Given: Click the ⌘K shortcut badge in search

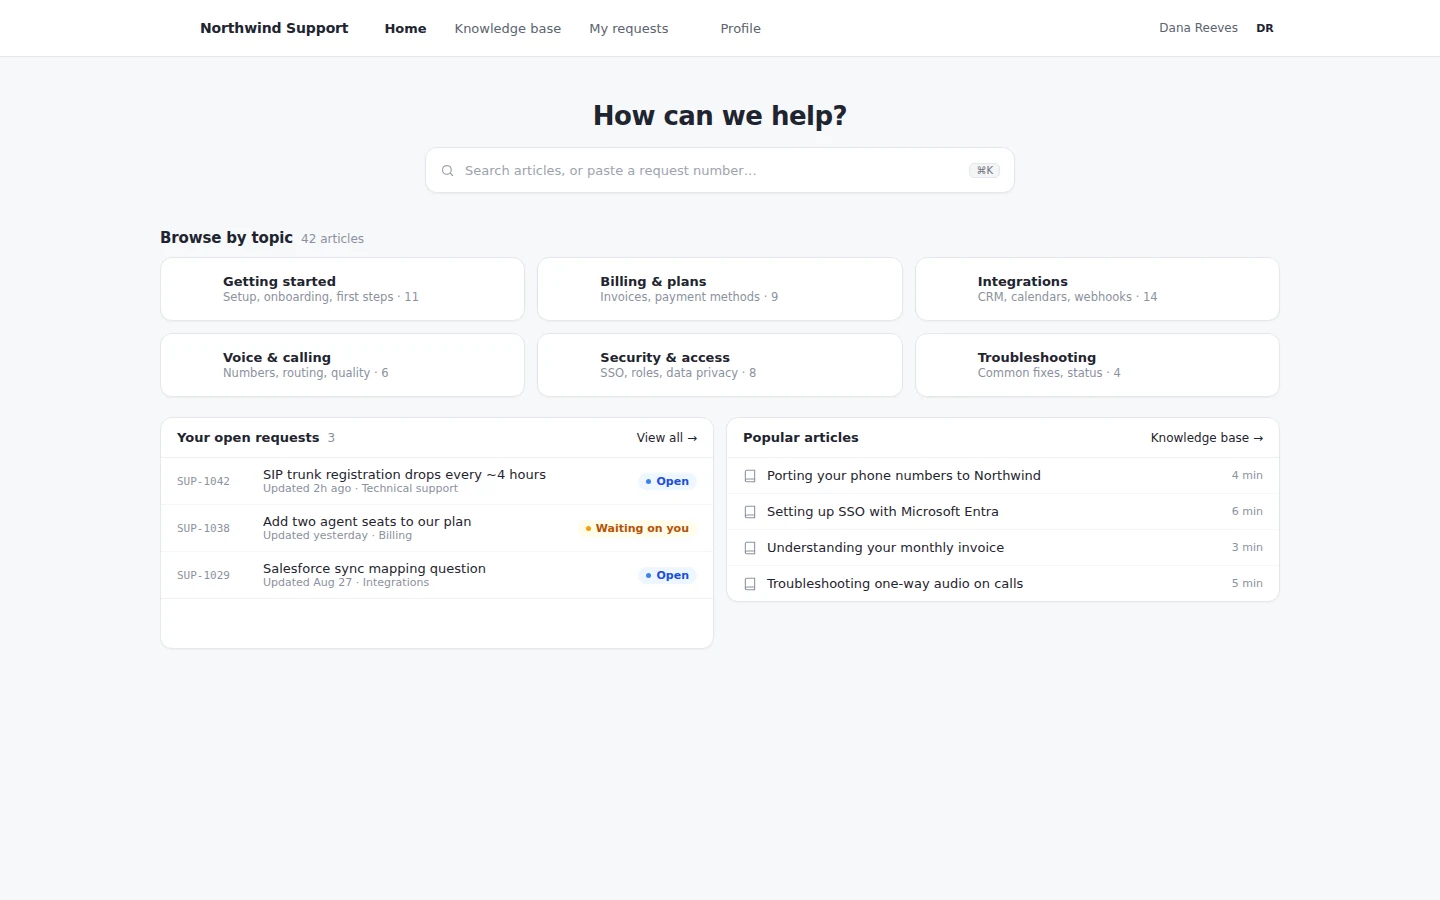Looking at the screenshot, I should pyautogui.click(x=985, y=171).
